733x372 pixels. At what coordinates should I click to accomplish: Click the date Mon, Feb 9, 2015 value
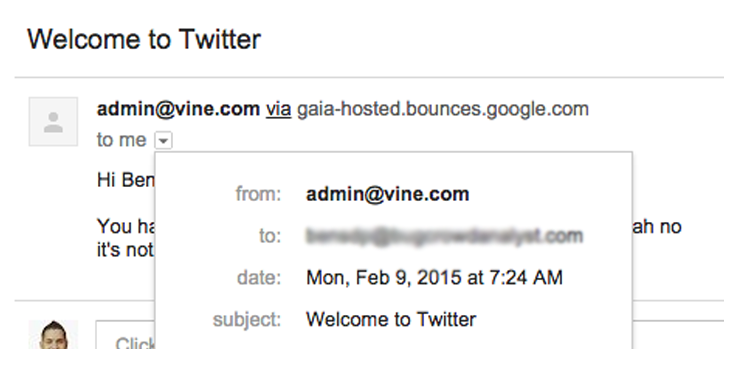pyautogui.click(x=434, y=278)
